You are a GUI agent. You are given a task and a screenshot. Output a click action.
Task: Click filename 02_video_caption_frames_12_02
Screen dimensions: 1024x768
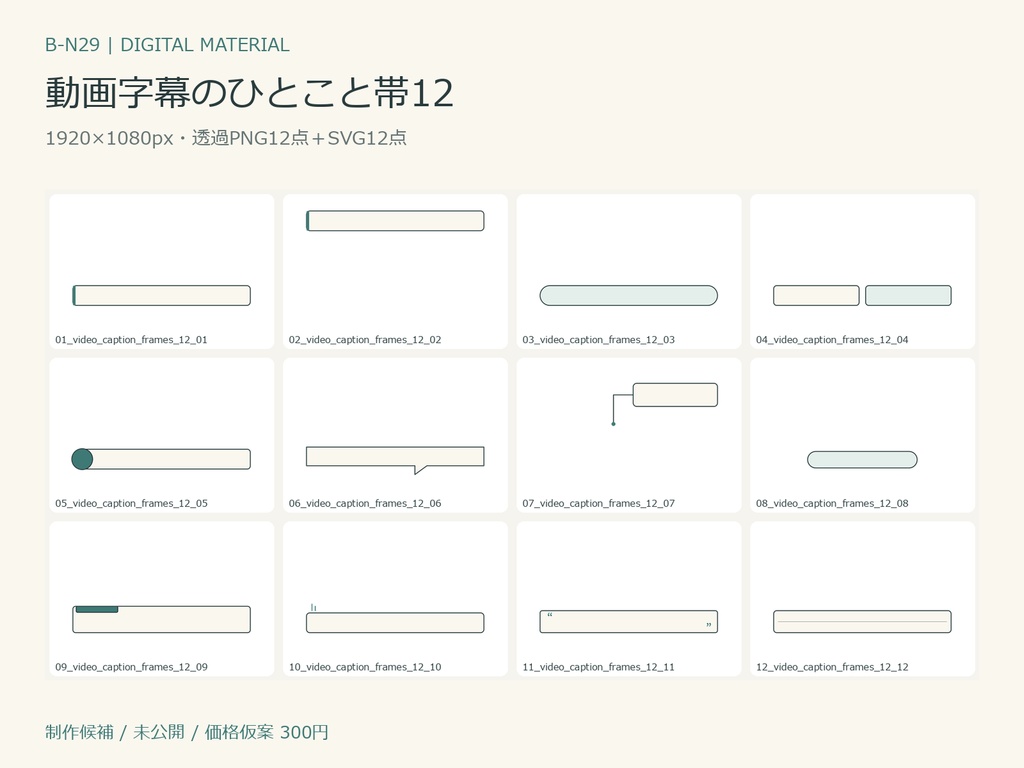[x=365, y=340]
